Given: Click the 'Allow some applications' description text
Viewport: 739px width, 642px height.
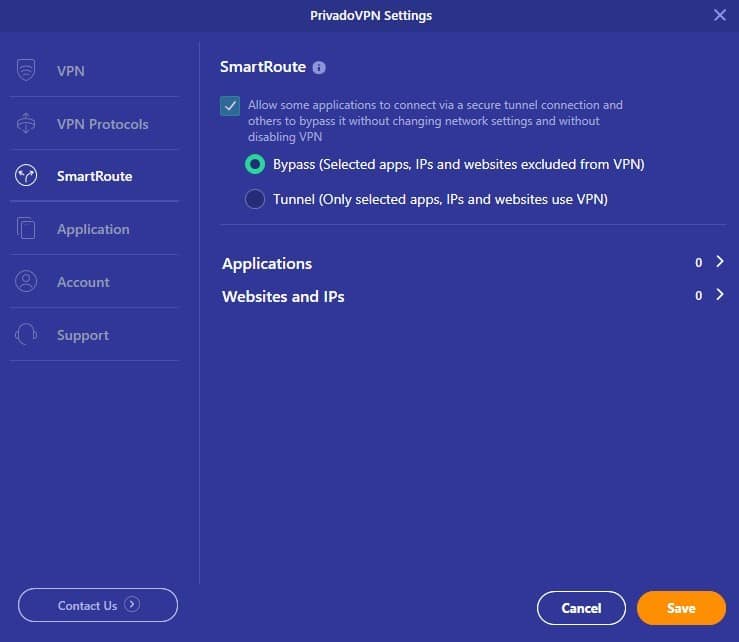Looking at the screenshot, I should tap(435, 121).
